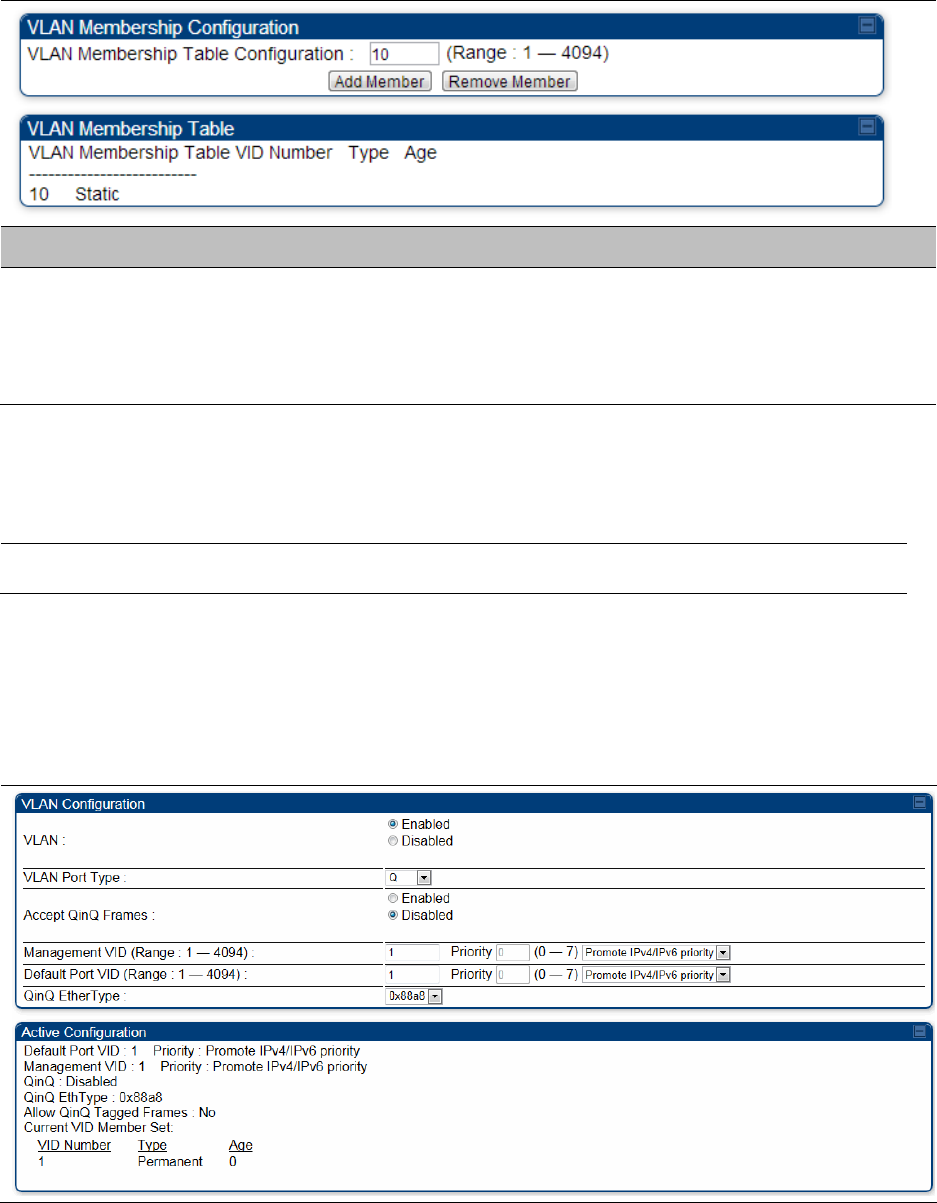Click the Default Port VID input field
Screen dimensions: 937x1203
[x=413, y=974]
